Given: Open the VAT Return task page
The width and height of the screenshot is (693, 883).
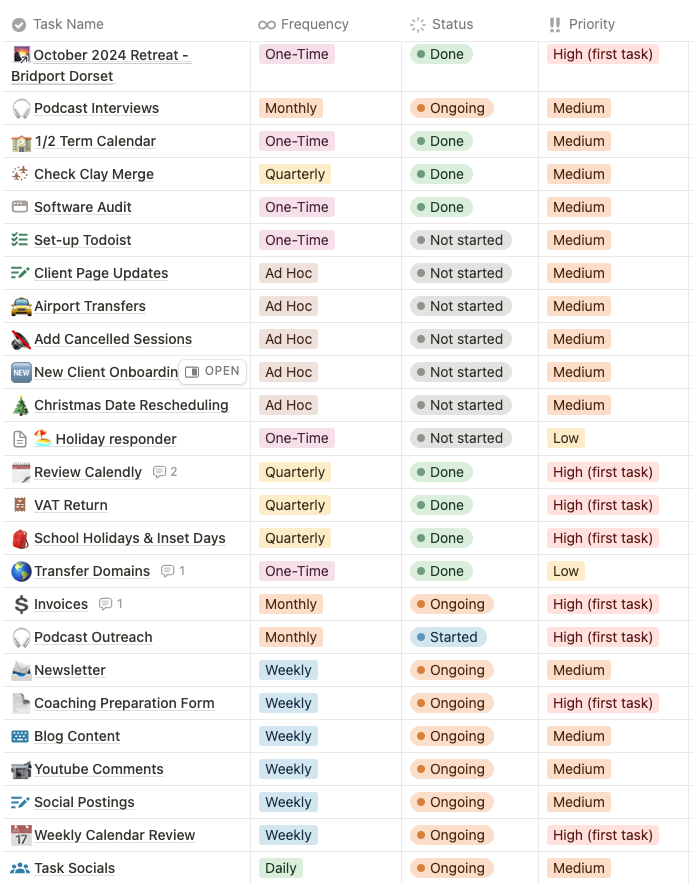Looking at the screenshot, I should (x=70, y=505).
